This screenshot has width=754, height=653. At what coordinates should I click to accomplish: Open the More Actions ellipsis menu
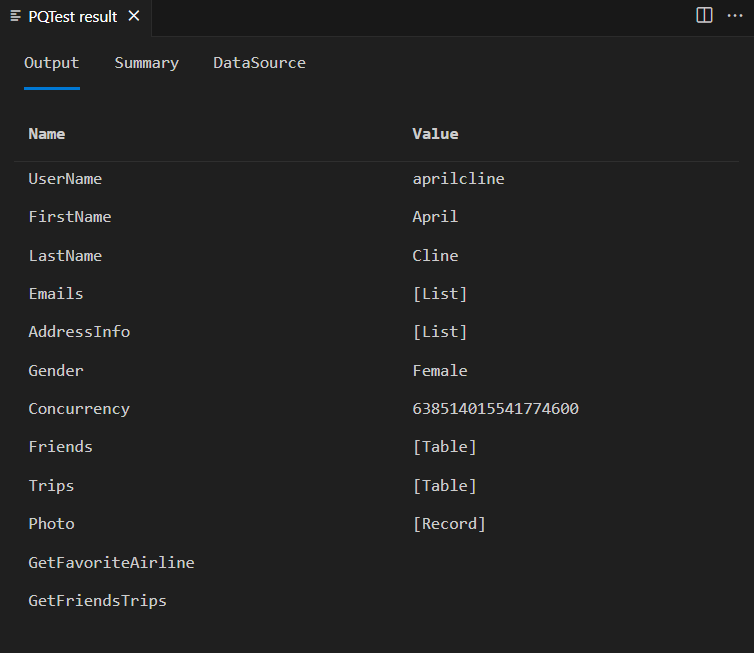coord(735,15)
